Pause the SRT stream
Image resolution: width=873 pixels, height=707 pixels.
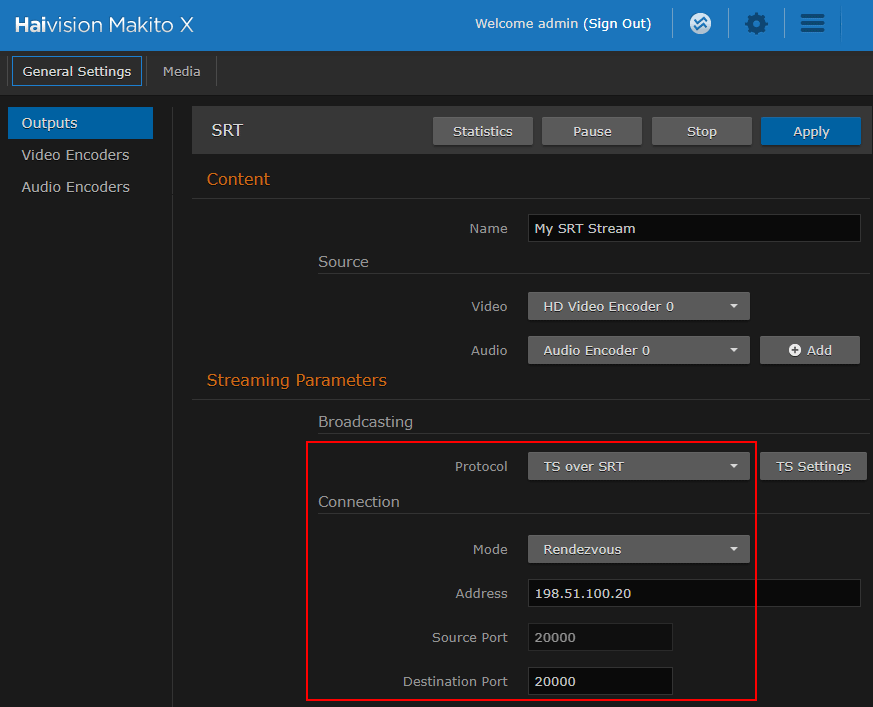click(x=592, y=131)
